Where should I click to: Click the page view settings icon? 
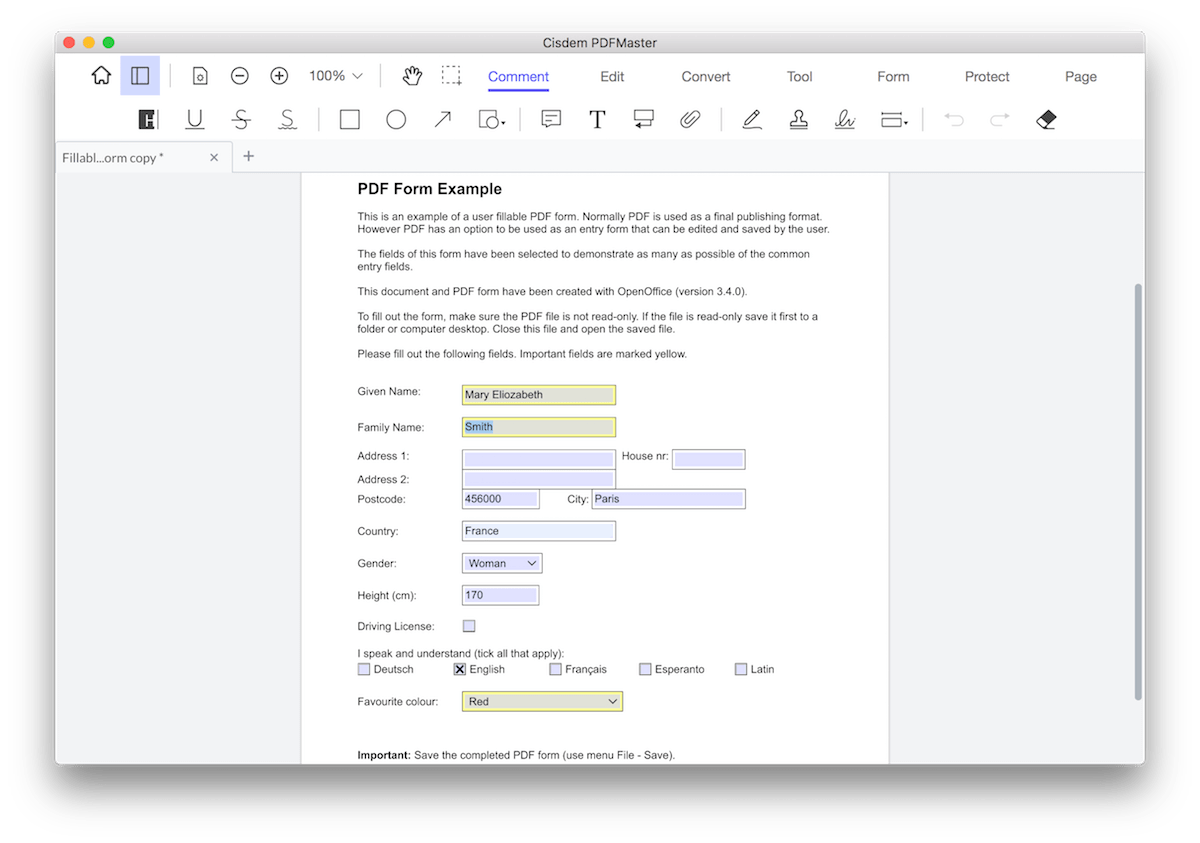click(200, 76)
